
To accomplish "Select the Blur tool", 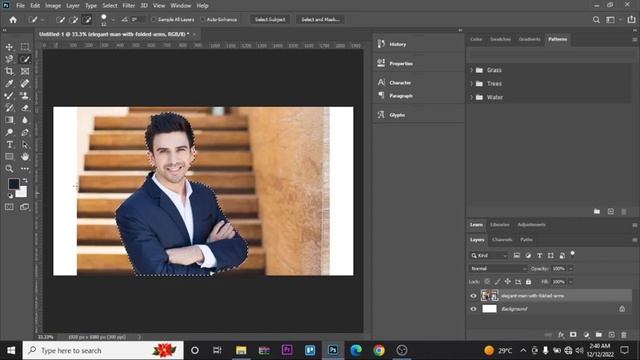I will click(x=25, y=120).
